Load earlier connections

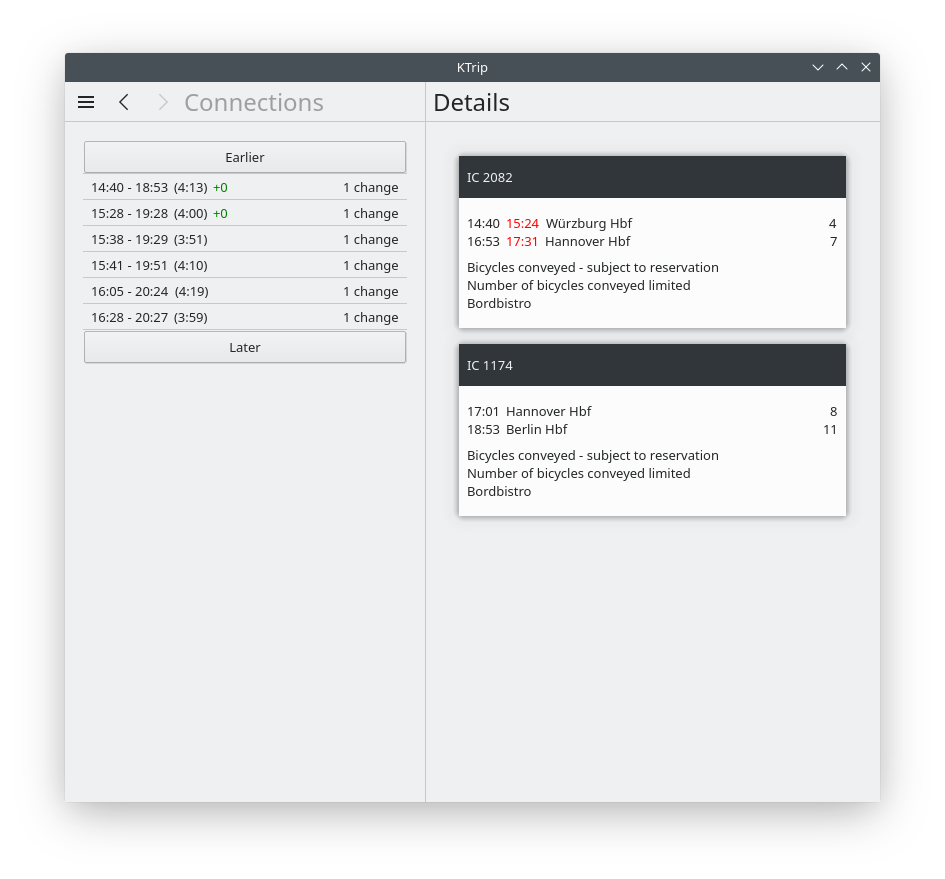coord(245,157)
